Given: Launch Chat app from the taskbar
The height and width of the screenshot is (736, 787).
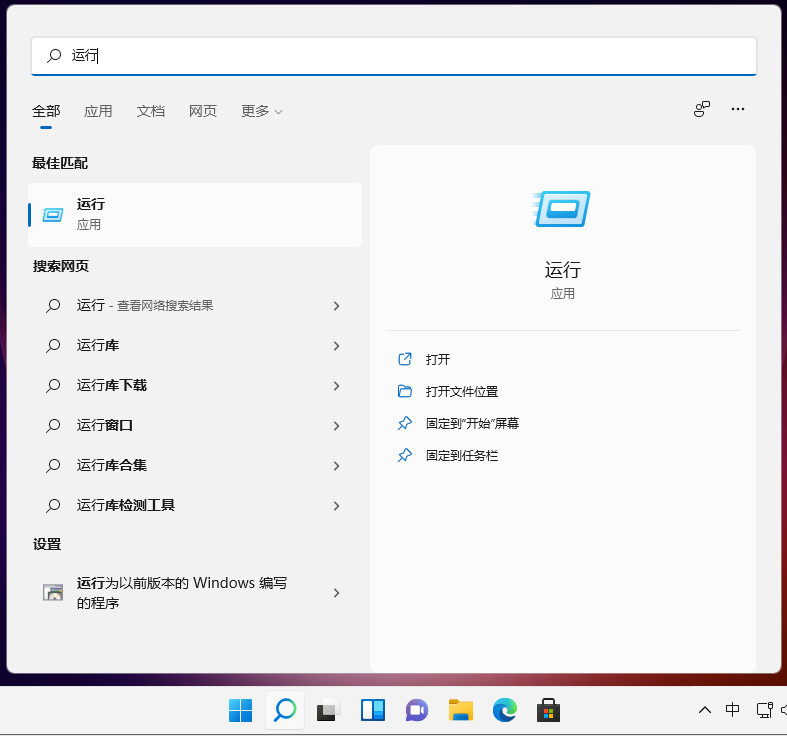Looking at the screenshot, I should pyautogui.click(x=417, y=710).
